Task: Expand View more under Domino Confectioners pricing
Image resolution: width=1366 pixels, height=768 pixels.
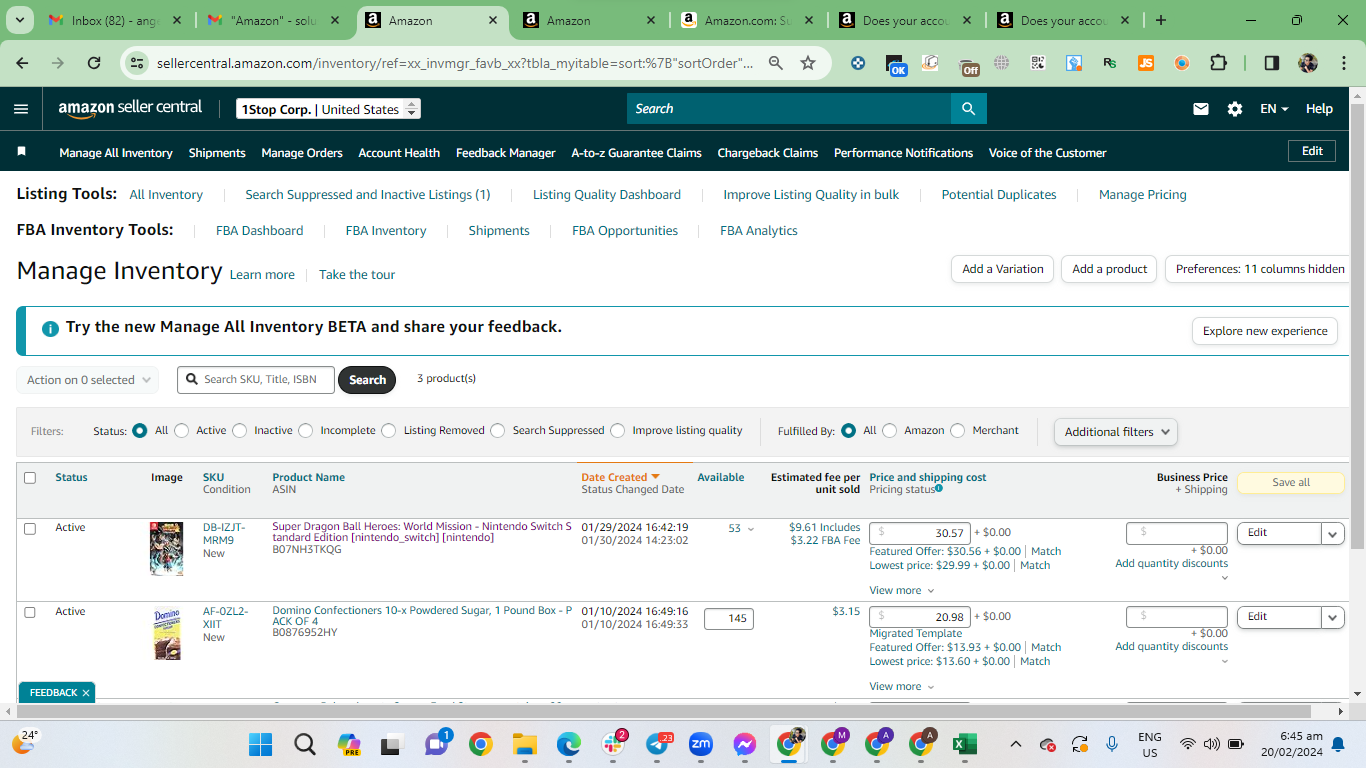Action: 902,687
